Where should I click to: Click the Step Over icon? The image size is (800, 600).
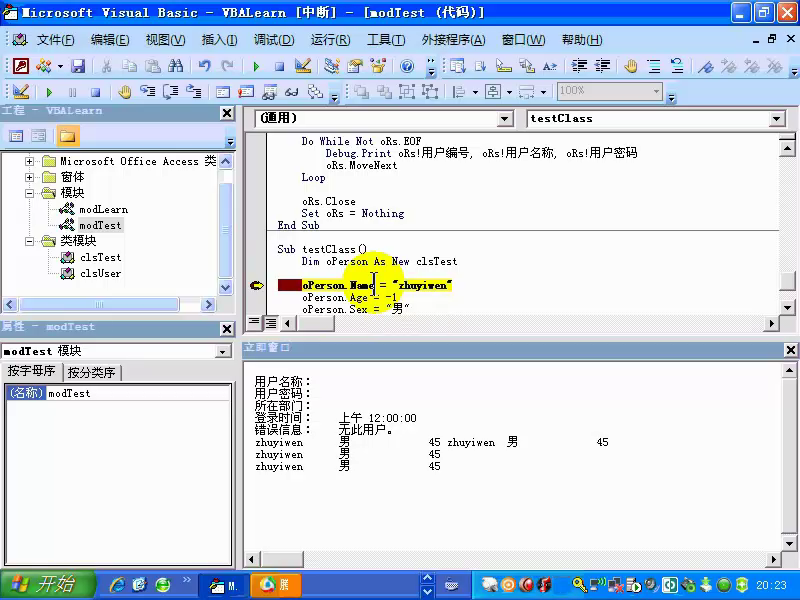(x=170, y=92)
